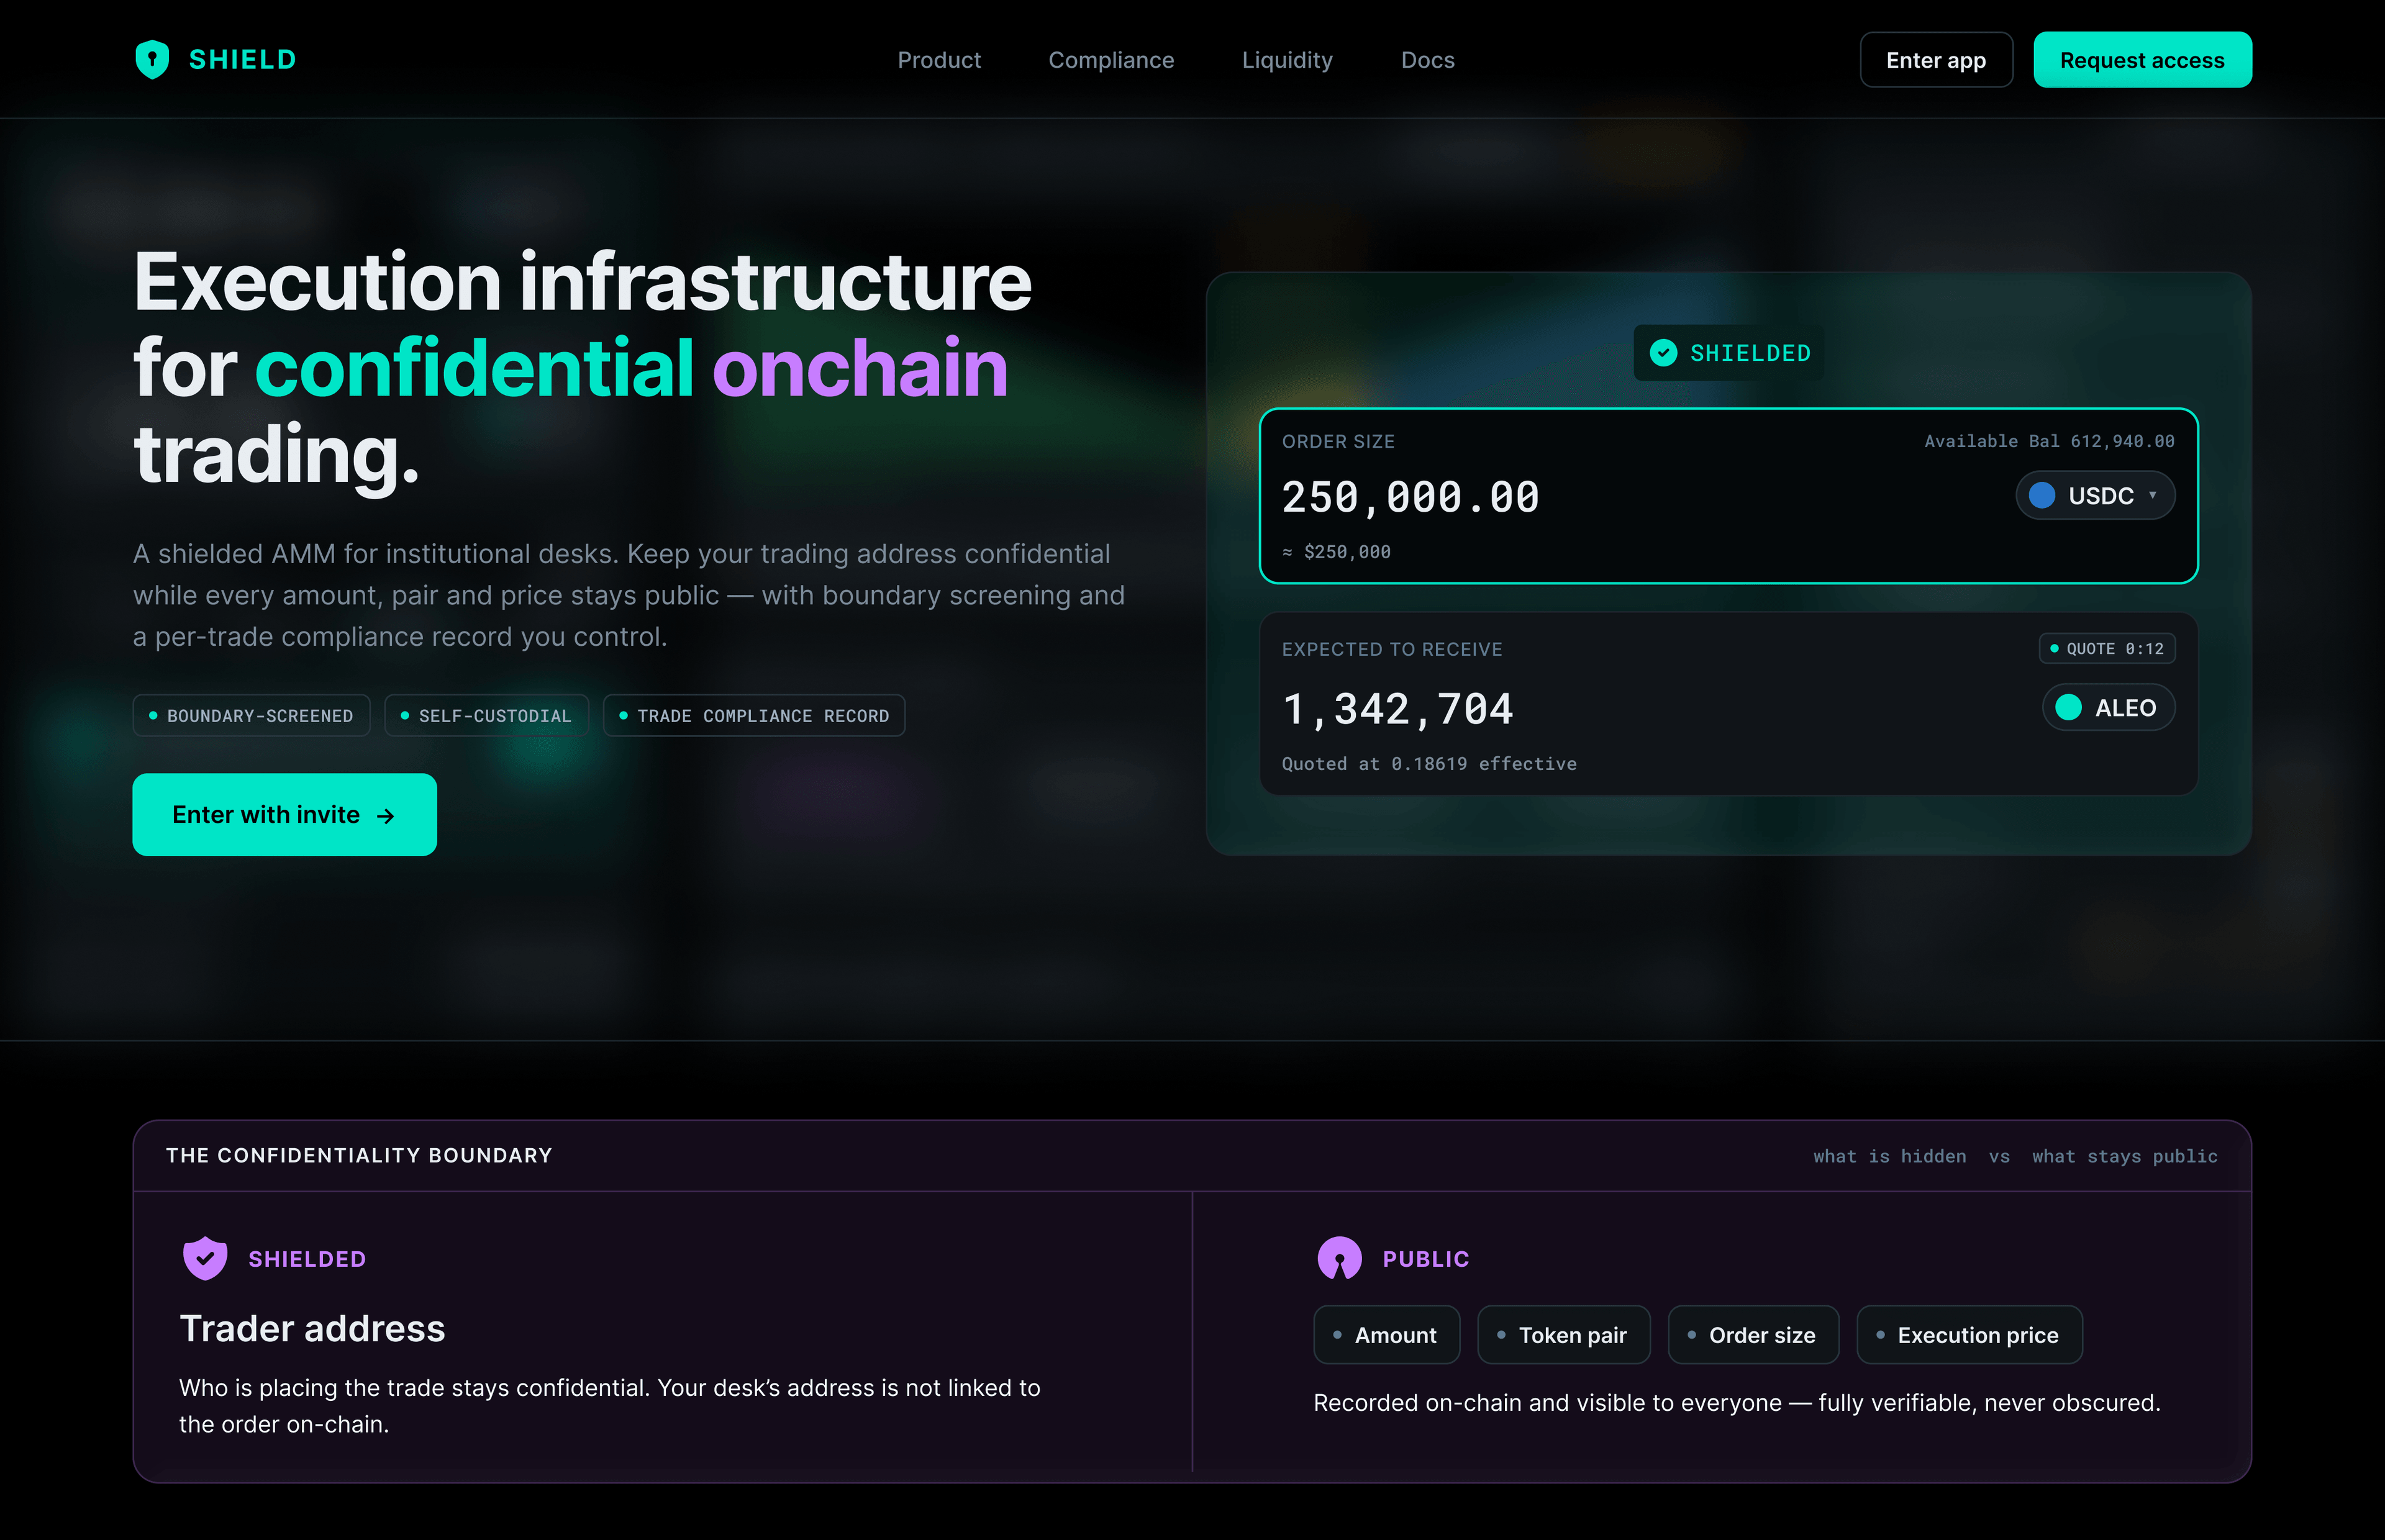Click the Enter app button

pyautogui.click(x=1936, y=60)
